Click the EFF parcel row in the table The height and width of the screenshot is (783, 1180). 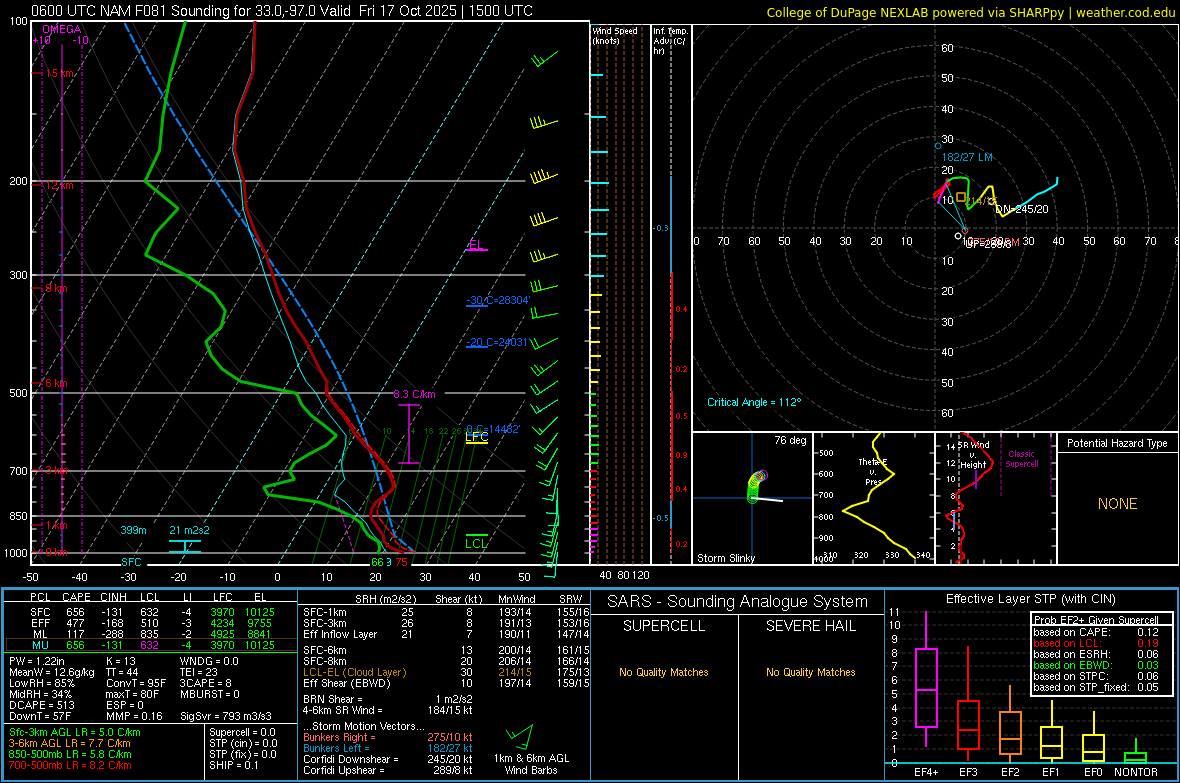click(153, 623)
